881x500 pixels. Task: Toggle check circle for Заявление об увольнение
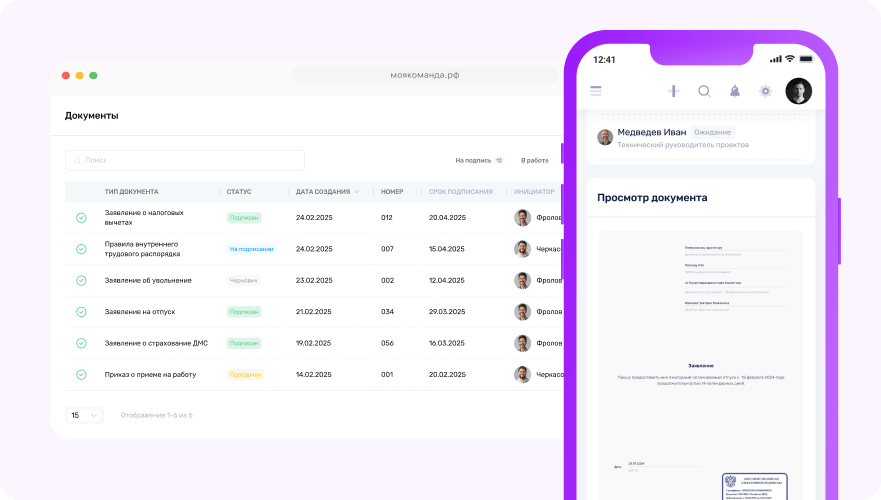tap(81, 280)
